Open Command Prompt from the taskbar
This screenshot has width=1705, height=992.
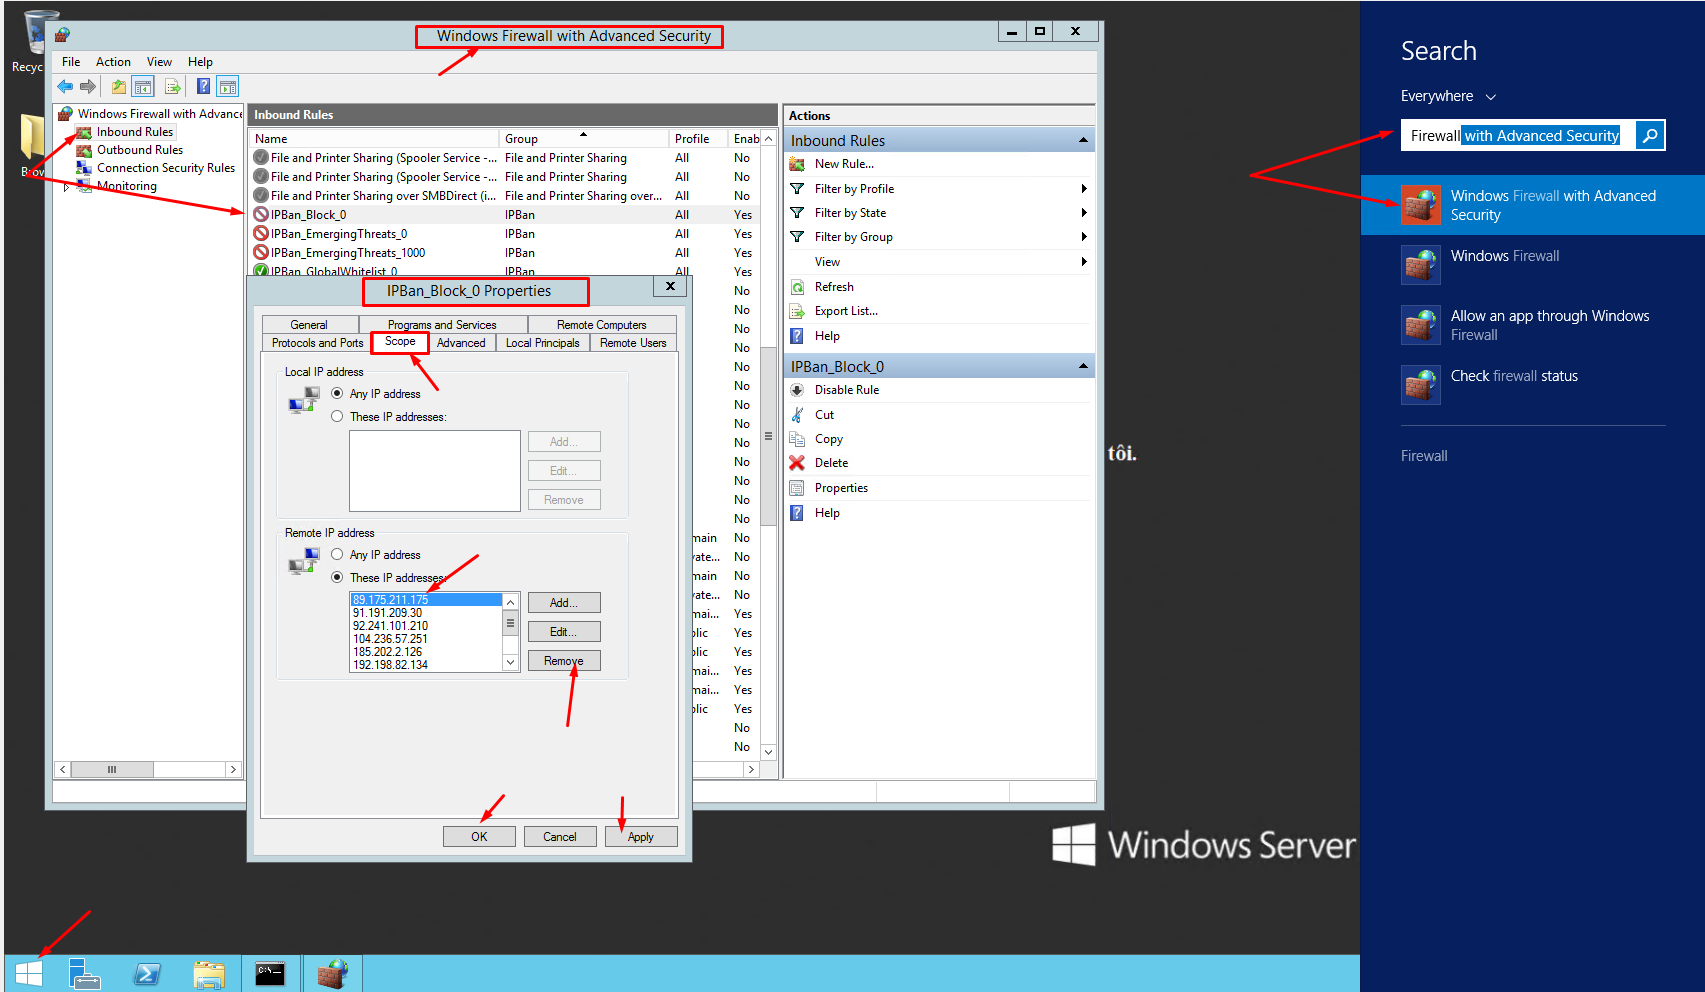270,973
